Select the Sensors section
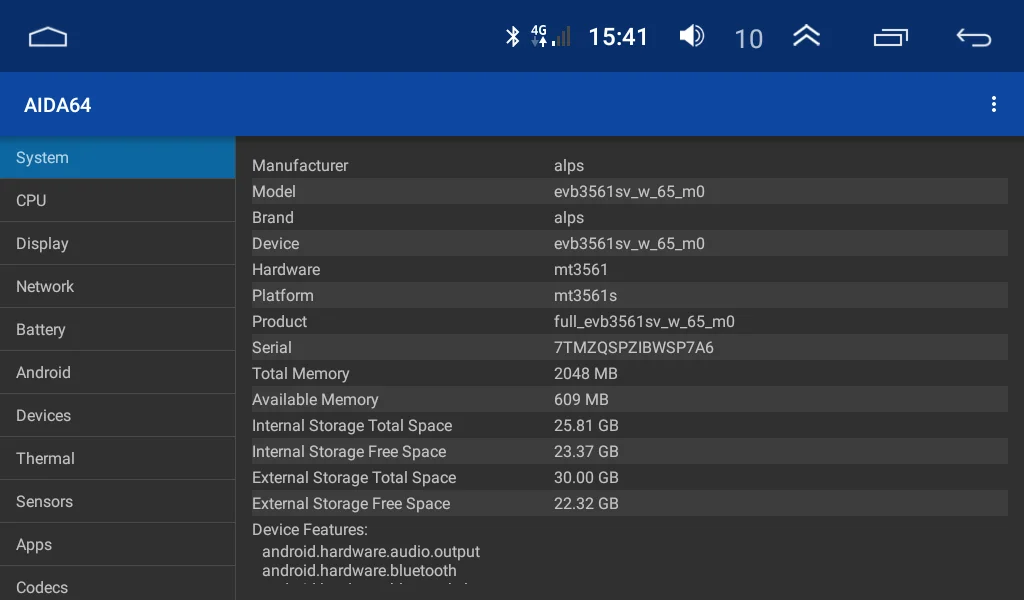The image size is (1024, 600). [117, 502]
